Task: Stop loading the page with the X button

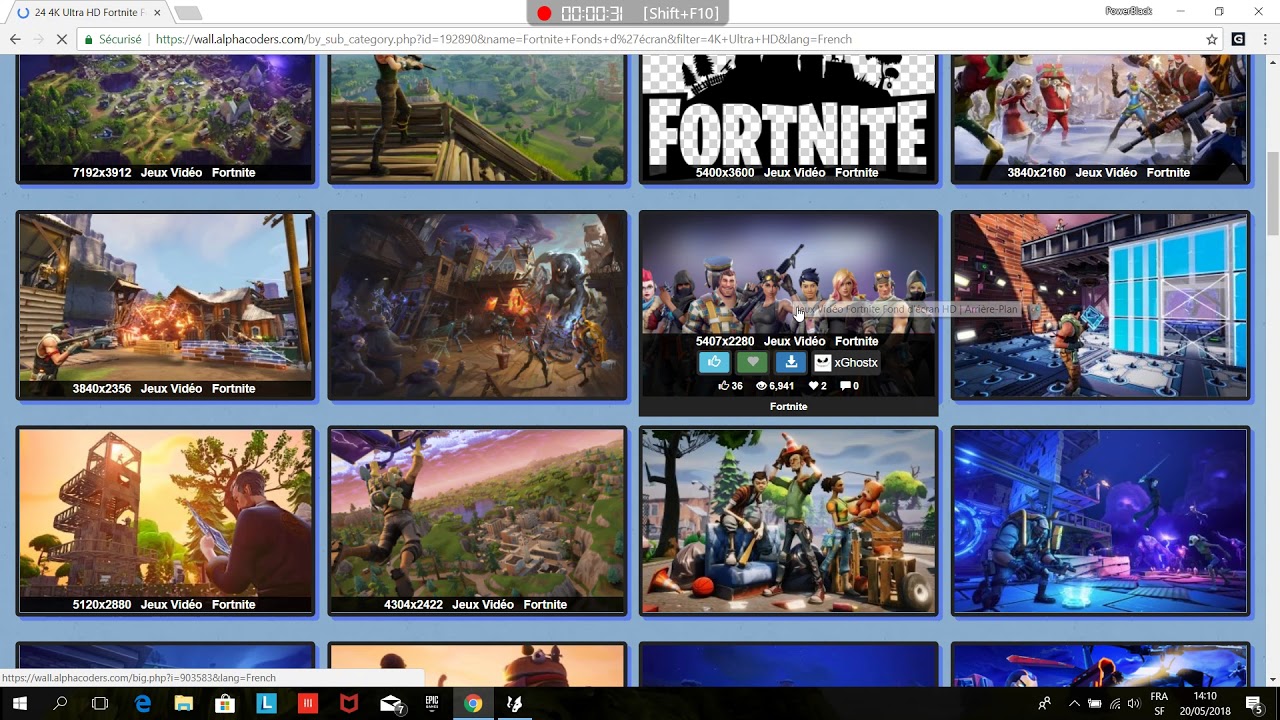Action: 62,39
